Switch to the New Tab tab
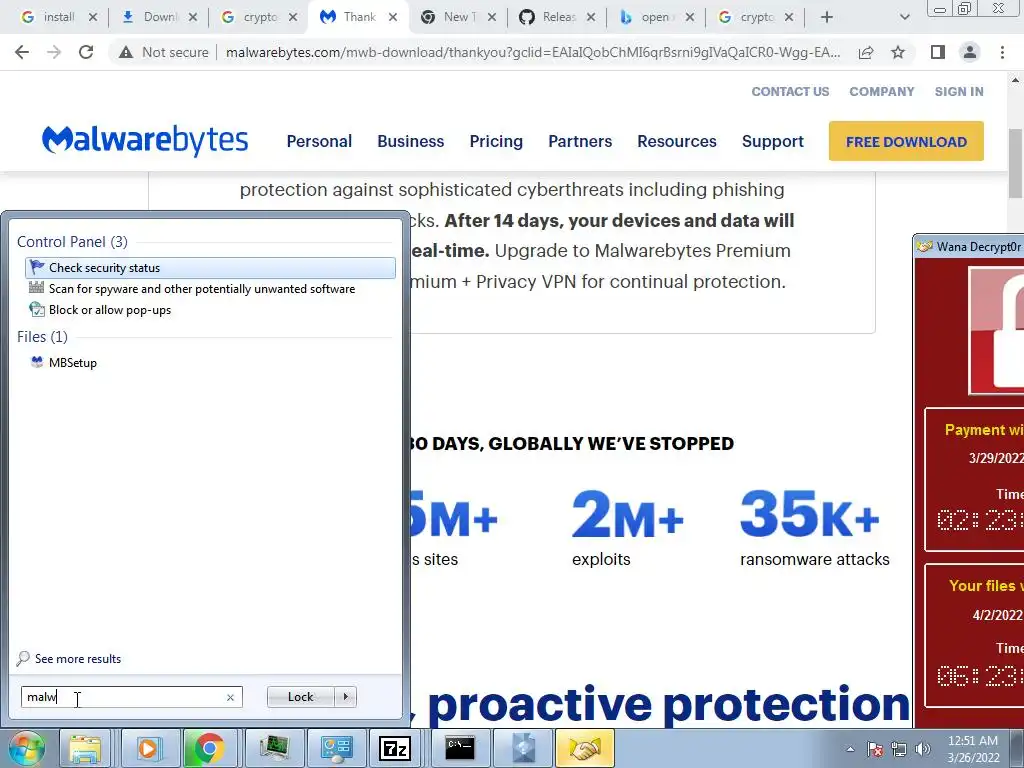 tap(448, 17)
